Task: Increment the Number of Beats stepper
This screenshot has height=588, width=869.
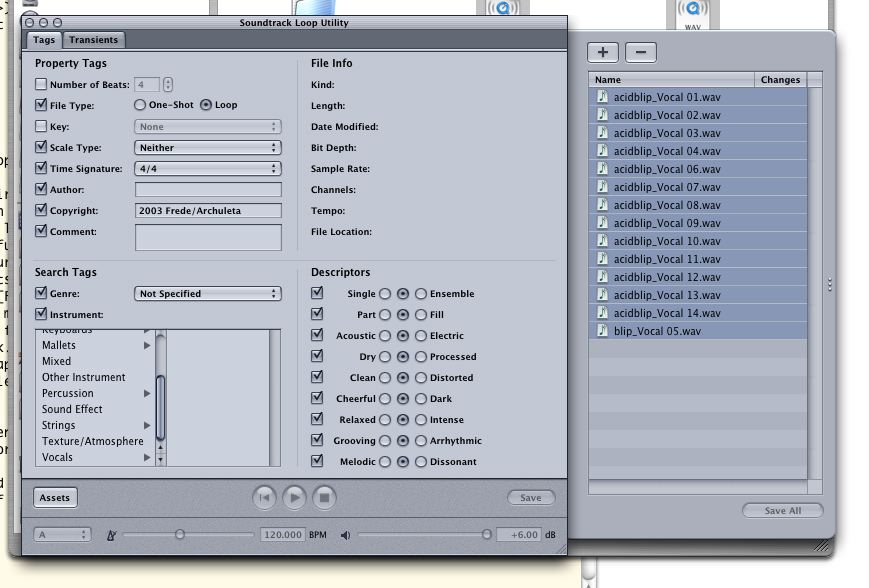Action: [168, 81]
